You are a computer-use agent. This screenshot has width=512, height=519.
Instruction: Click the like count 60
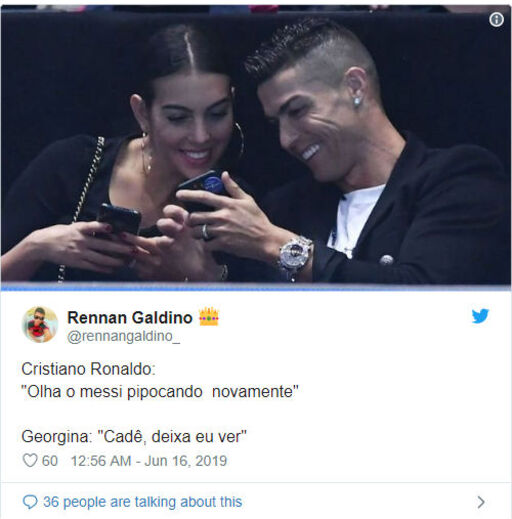click(x=50, y=461)
